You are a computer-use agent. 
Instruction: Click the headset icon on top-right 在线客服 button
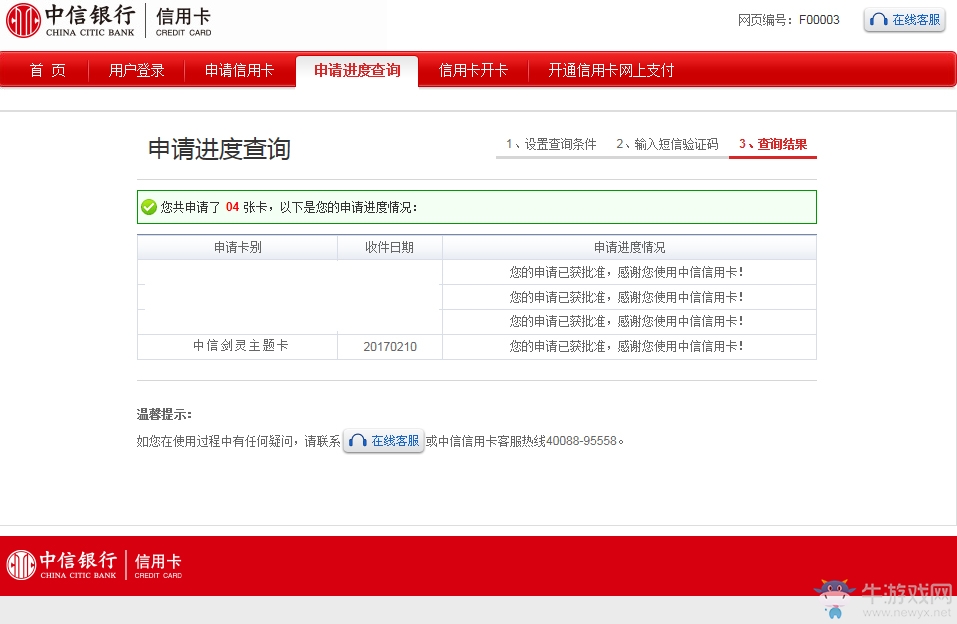click(880, 19)
